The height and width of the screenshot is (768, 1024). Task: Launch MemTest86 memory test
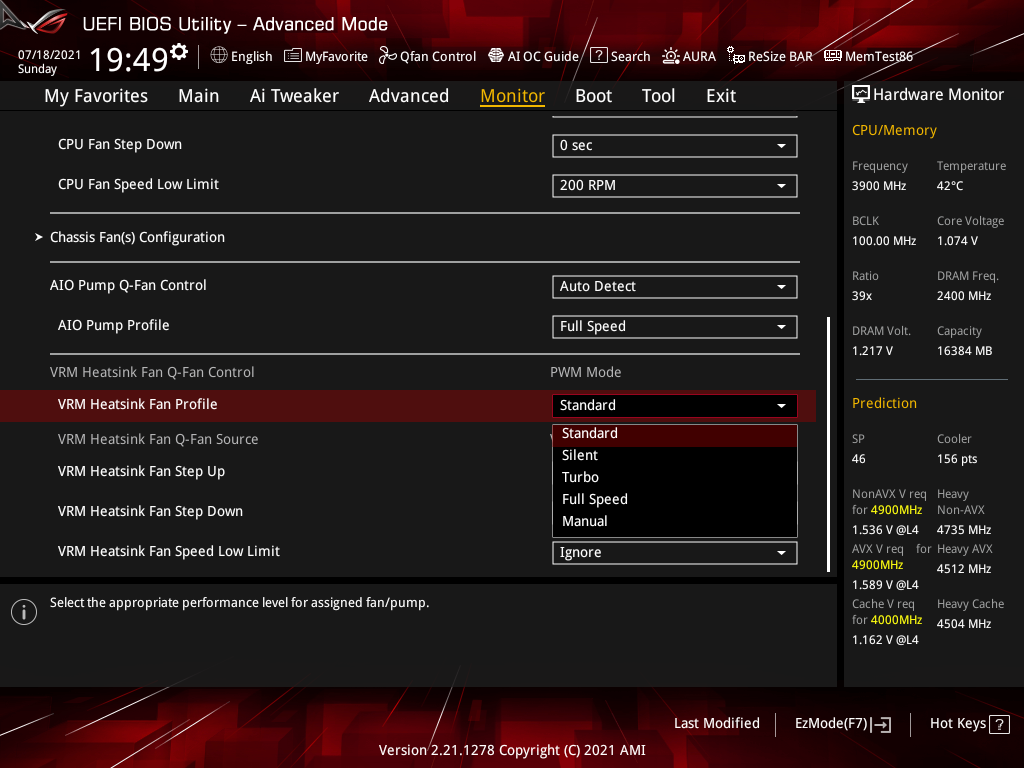click(x=868, y=56)
